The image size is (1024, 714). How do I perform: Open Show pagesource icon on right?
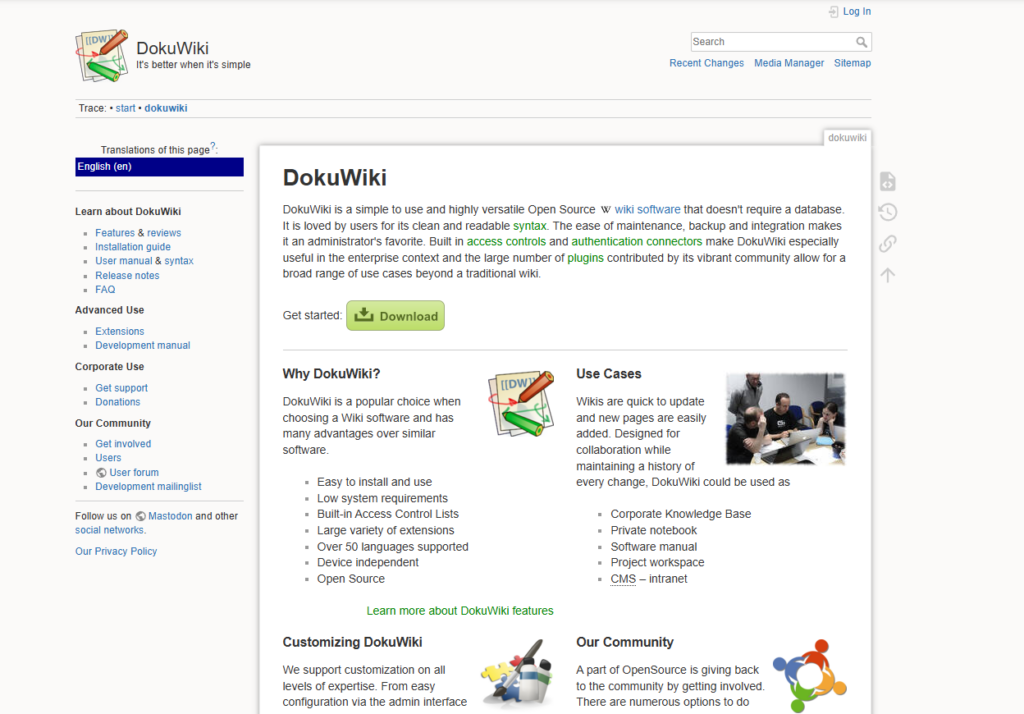tap(887, 182)
